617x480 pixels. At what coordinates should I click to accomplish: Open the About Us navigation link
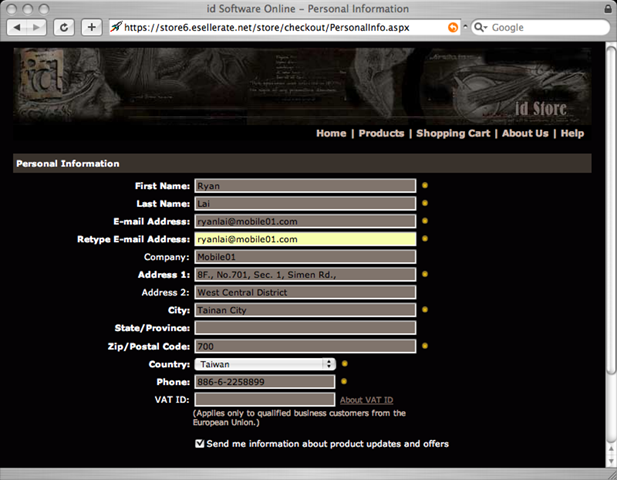tap(525, 133)
